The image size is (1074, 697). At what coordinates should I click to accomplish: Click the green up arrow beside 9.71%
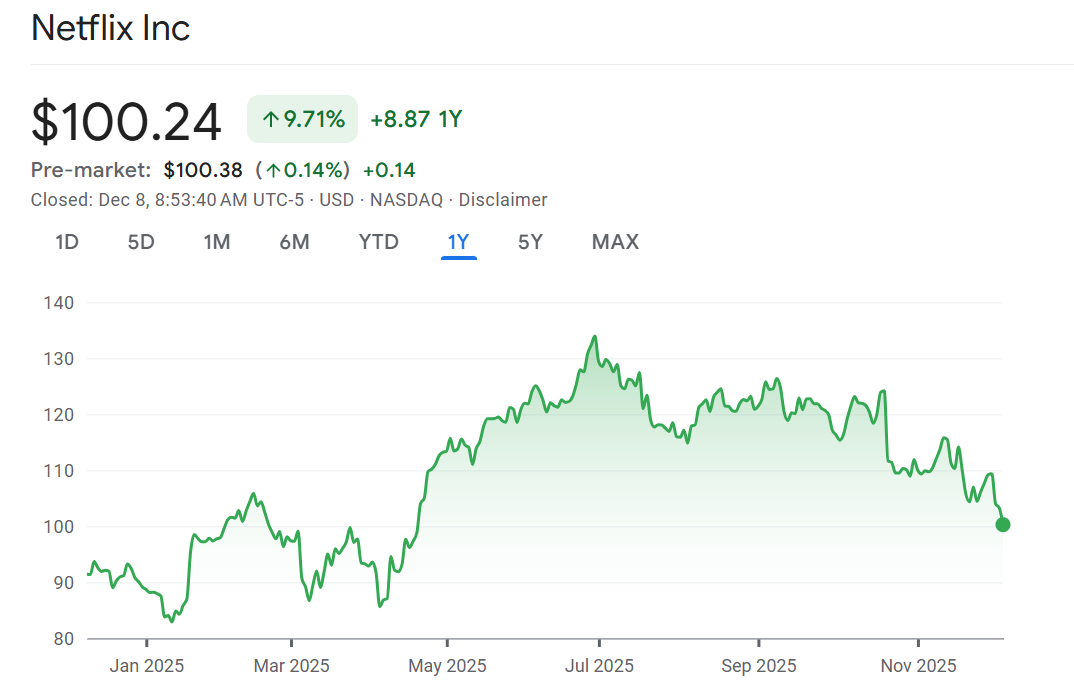point(270,120)
